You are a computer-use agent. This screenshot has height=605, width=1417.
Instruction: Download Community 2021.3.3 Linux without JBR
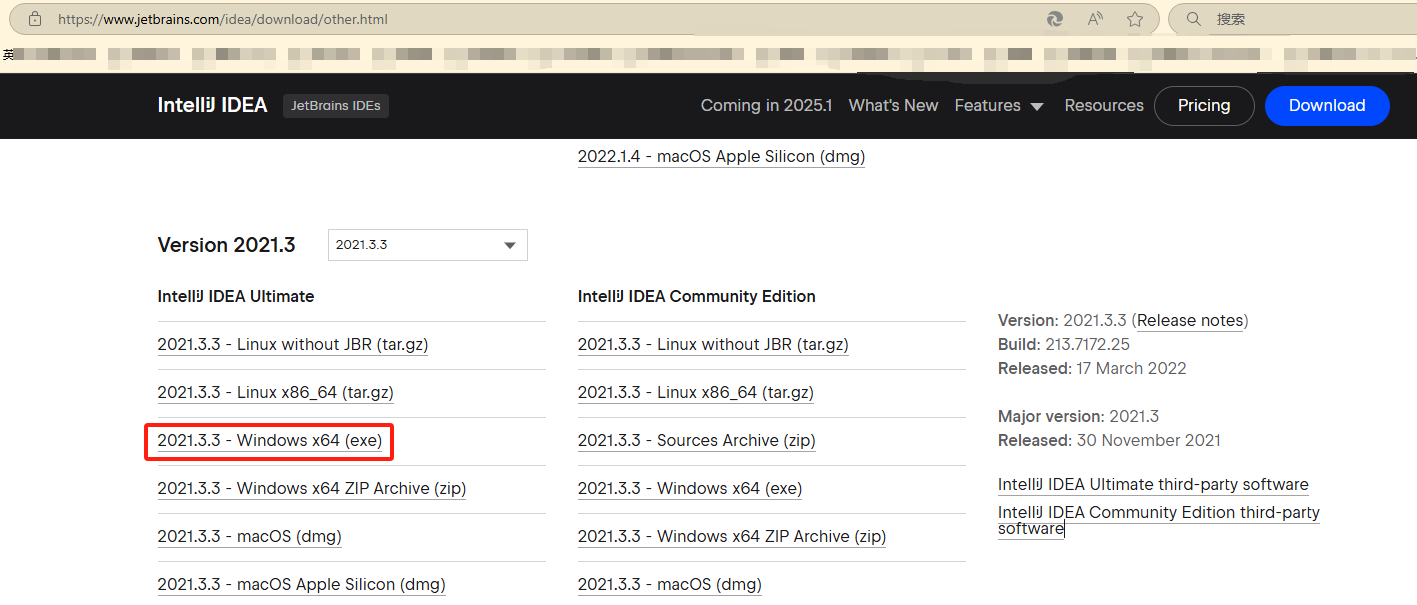(713, 345)
